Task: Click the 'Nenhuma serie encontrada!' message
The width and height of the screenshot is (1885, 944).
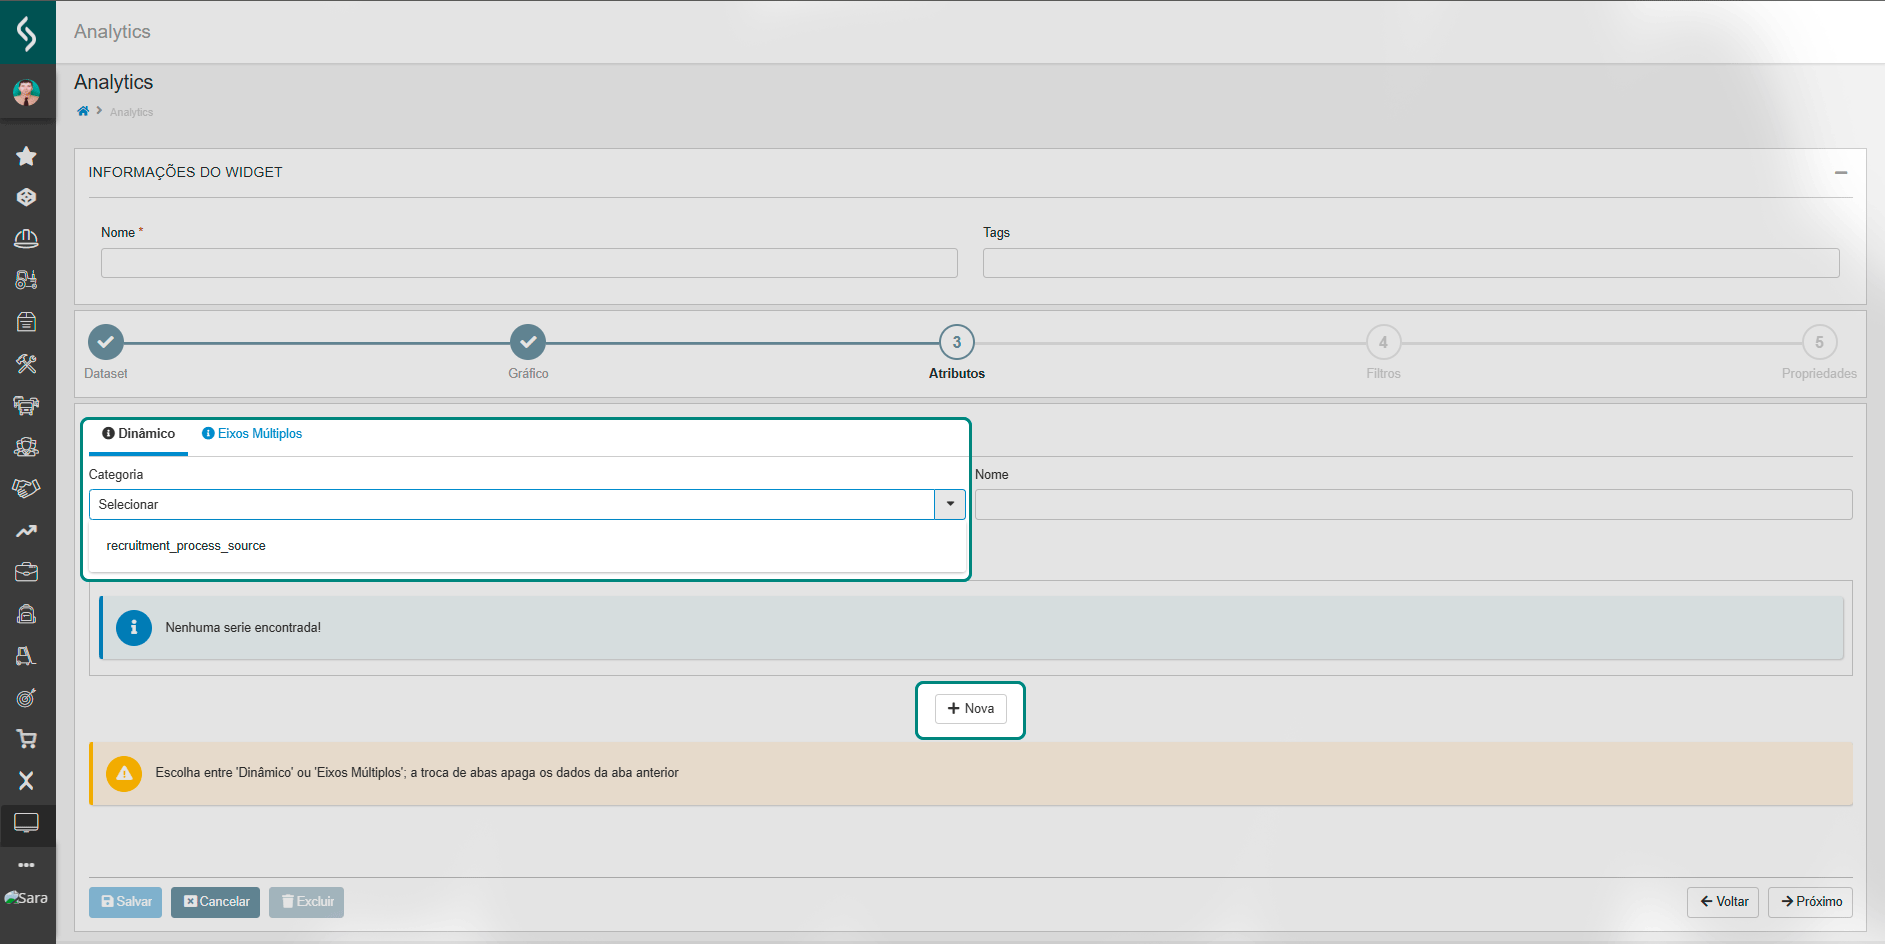Action: 243,628
